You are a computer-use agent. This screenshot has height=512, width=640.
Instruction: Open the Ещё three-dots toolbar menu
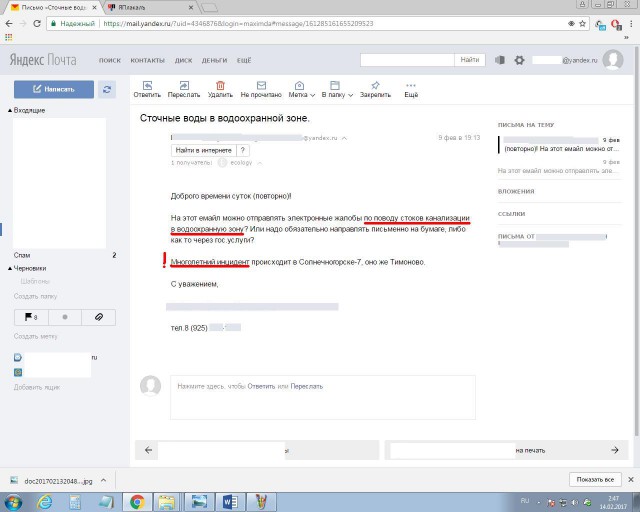411,89
